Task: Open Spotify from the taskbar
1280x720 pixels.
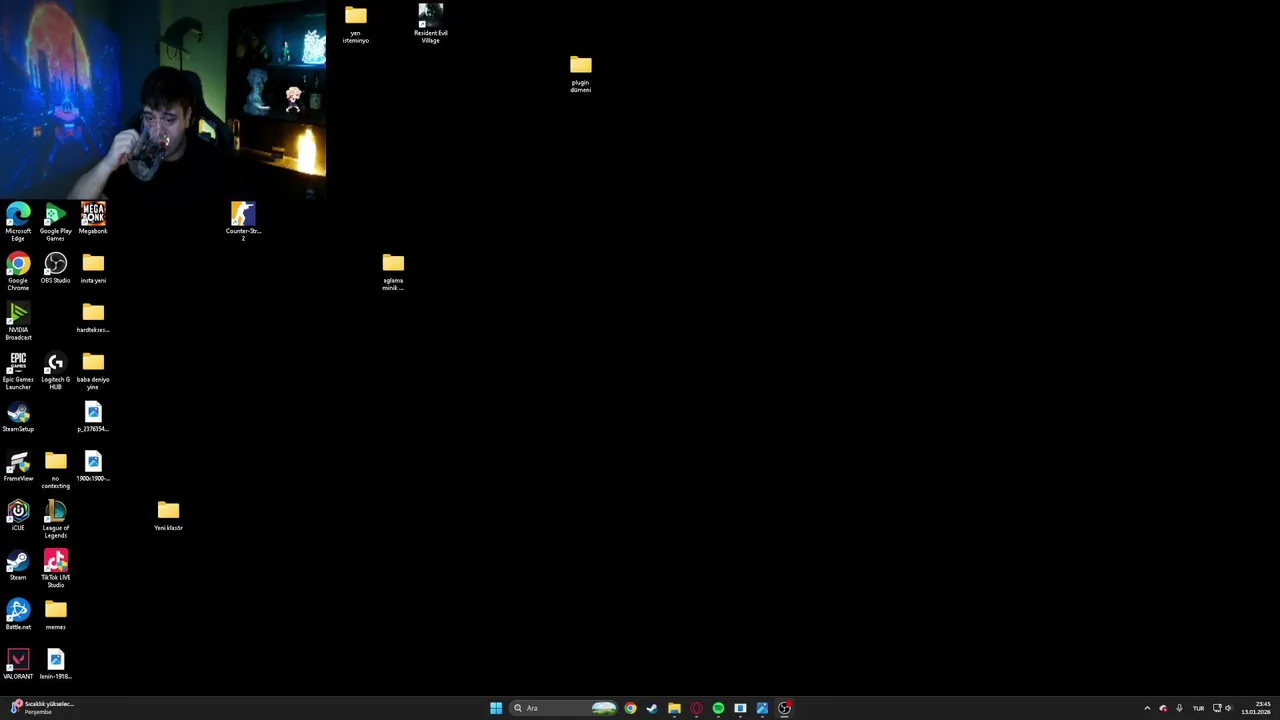Action: (718, 708)
